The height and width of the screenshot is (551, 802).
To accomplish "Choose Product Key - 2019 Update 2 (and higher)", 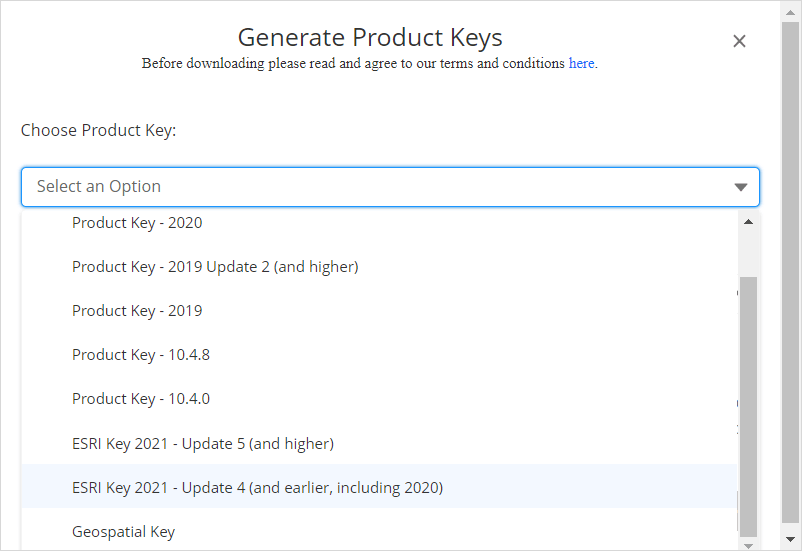I will pos(215,267).
